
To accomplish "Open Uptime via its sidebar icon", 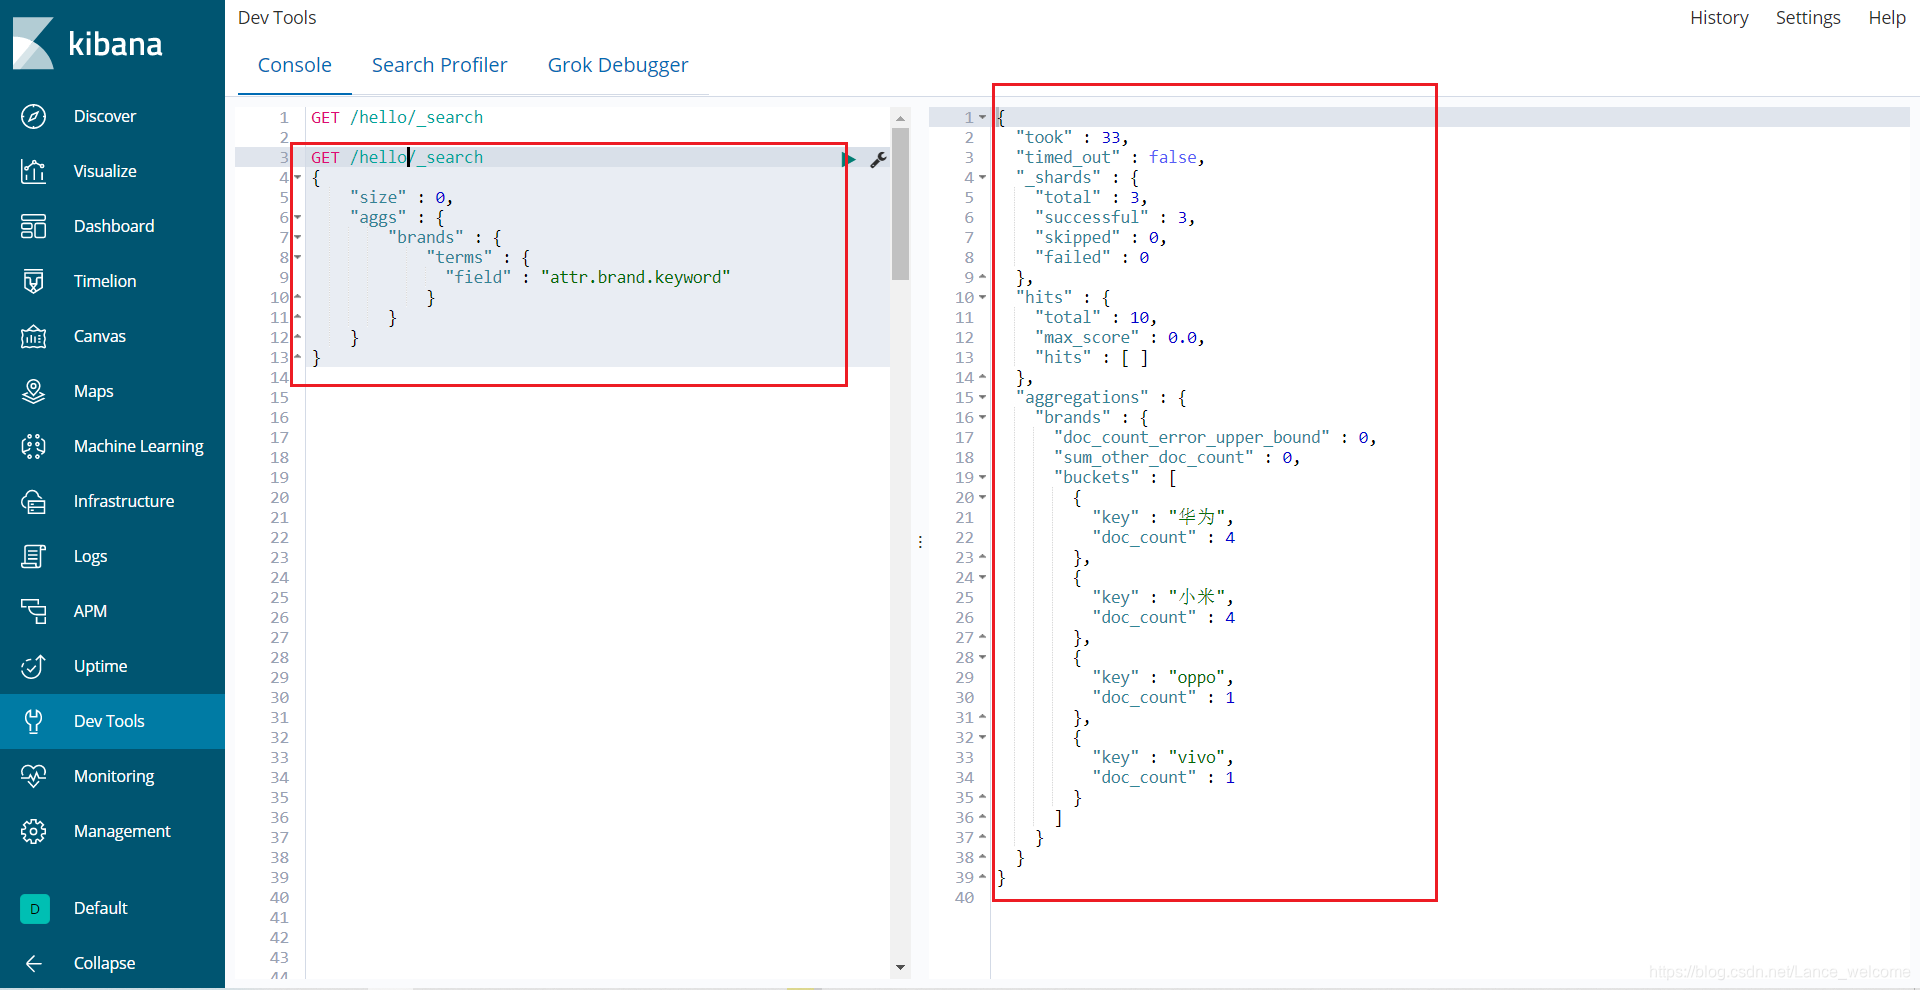I will tap(33, 666).
